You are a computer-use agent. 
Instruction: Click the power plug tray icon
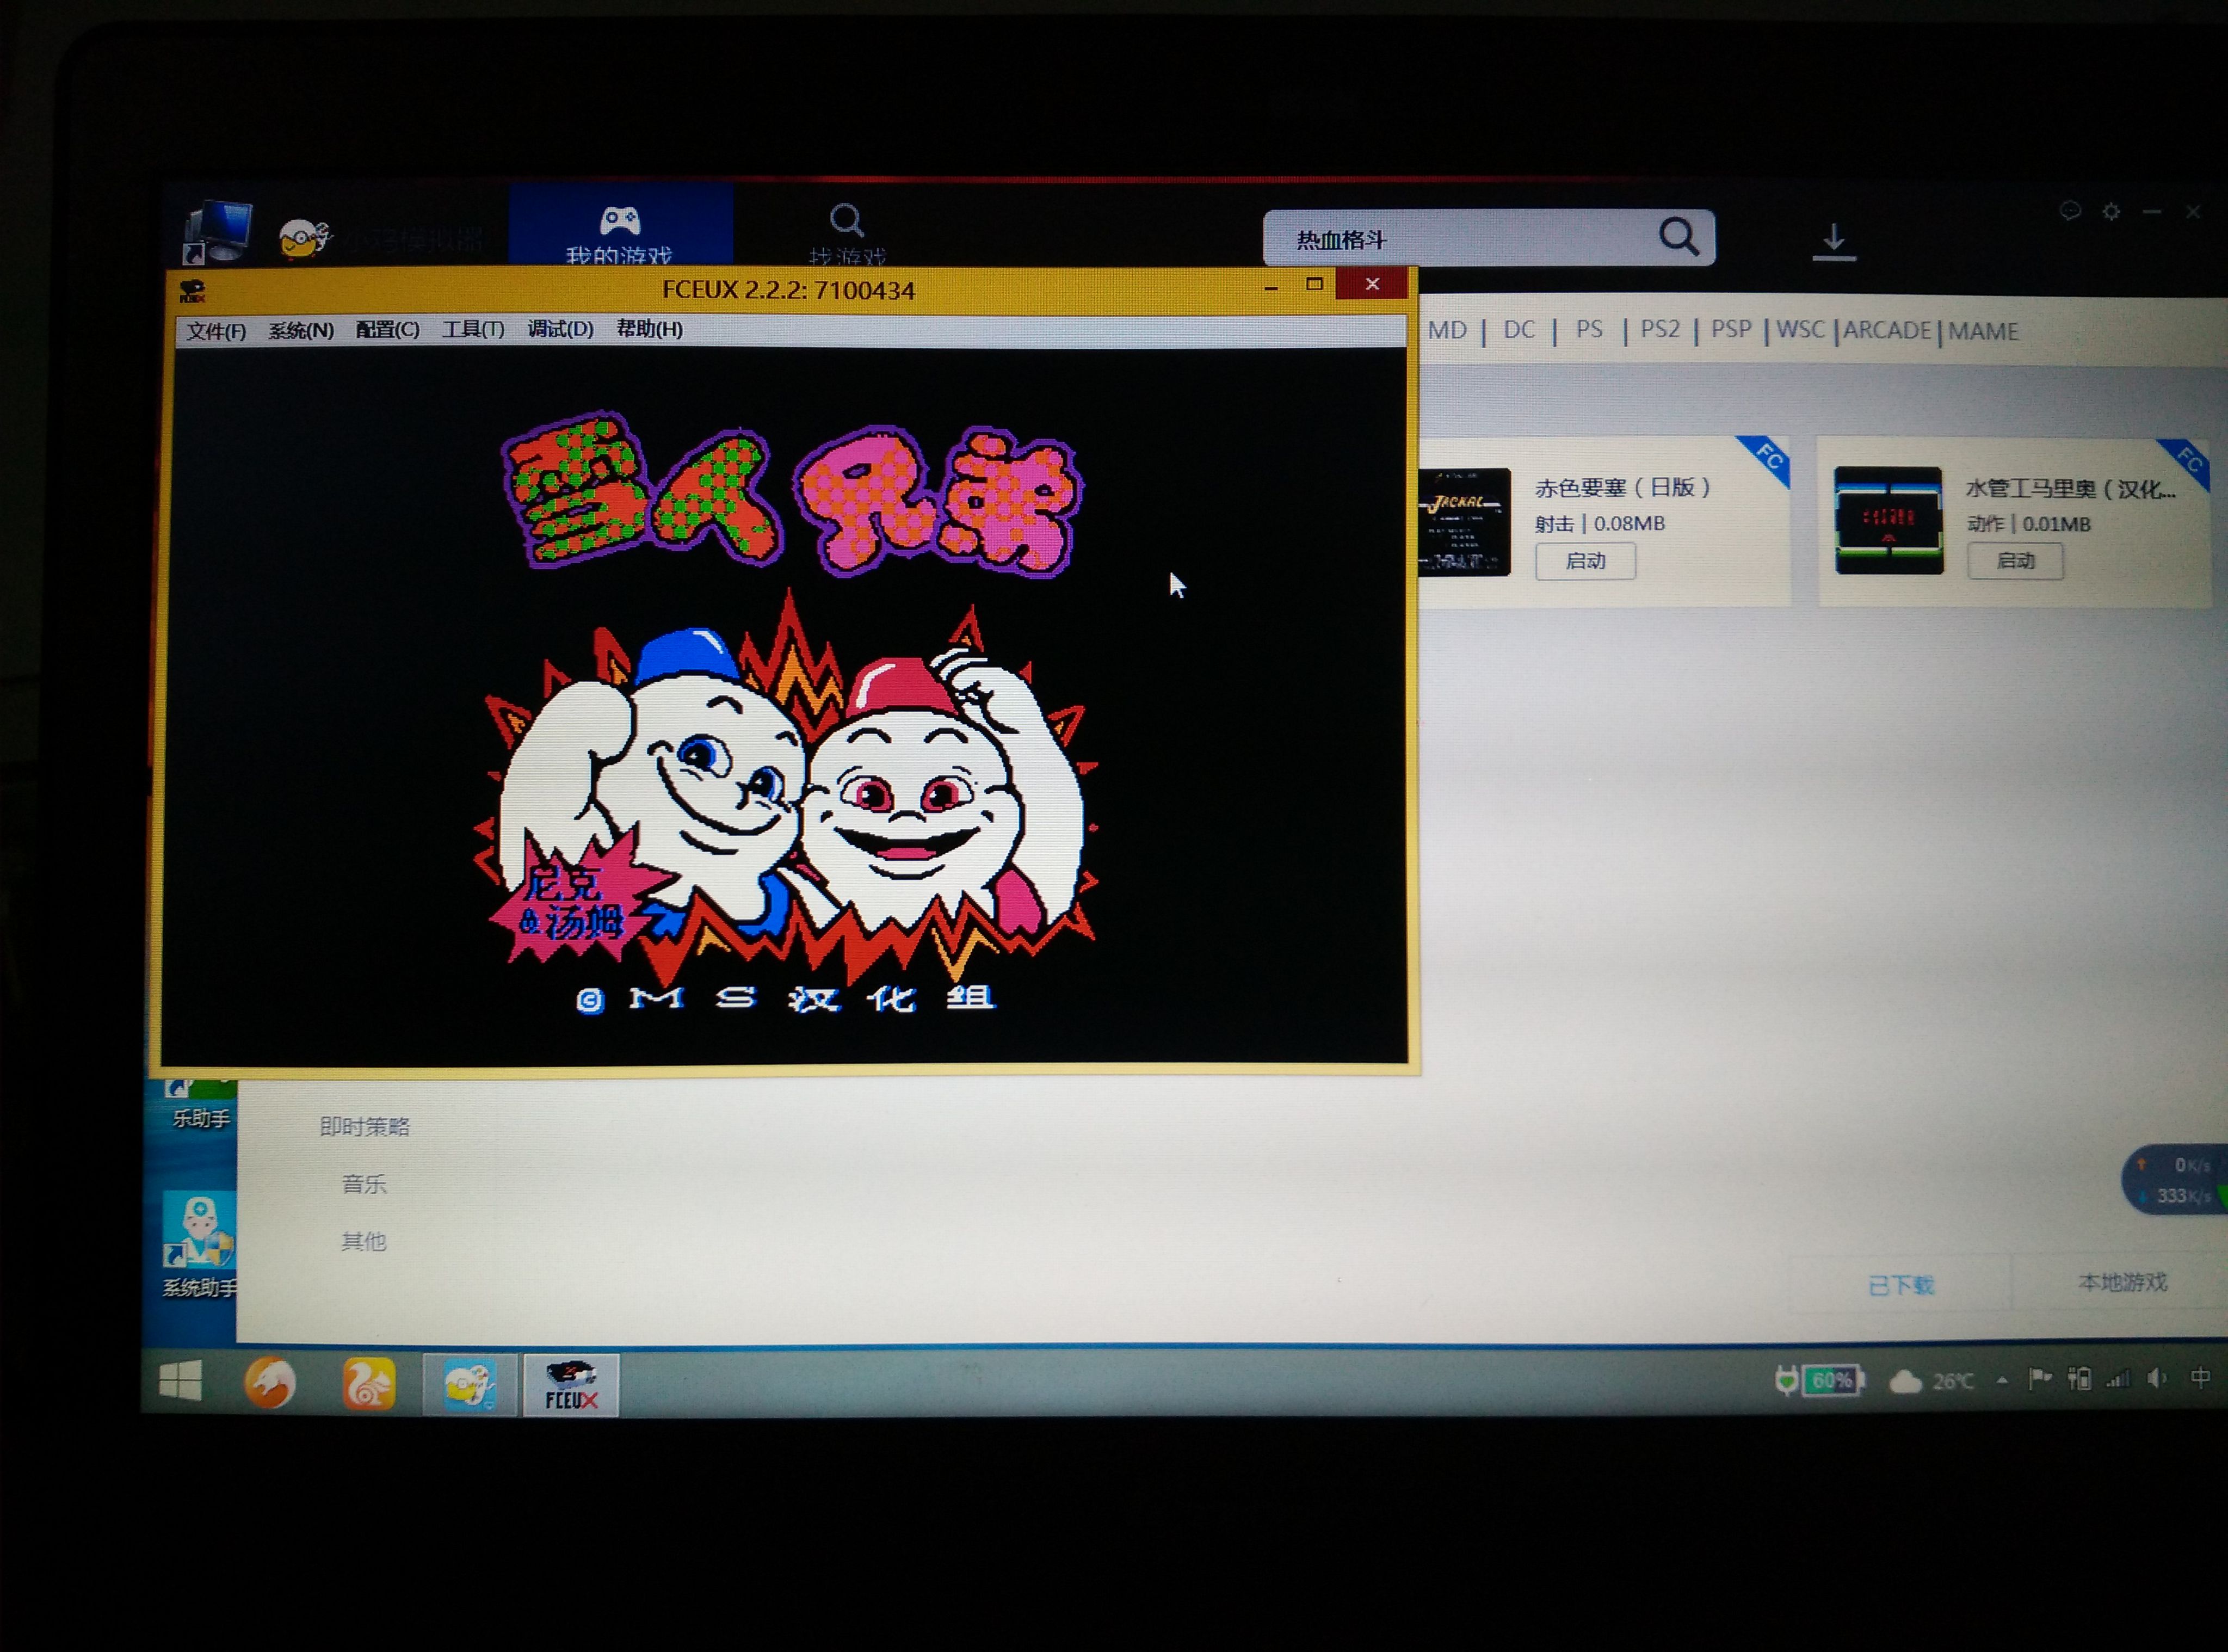(x=1786, y=1381)
